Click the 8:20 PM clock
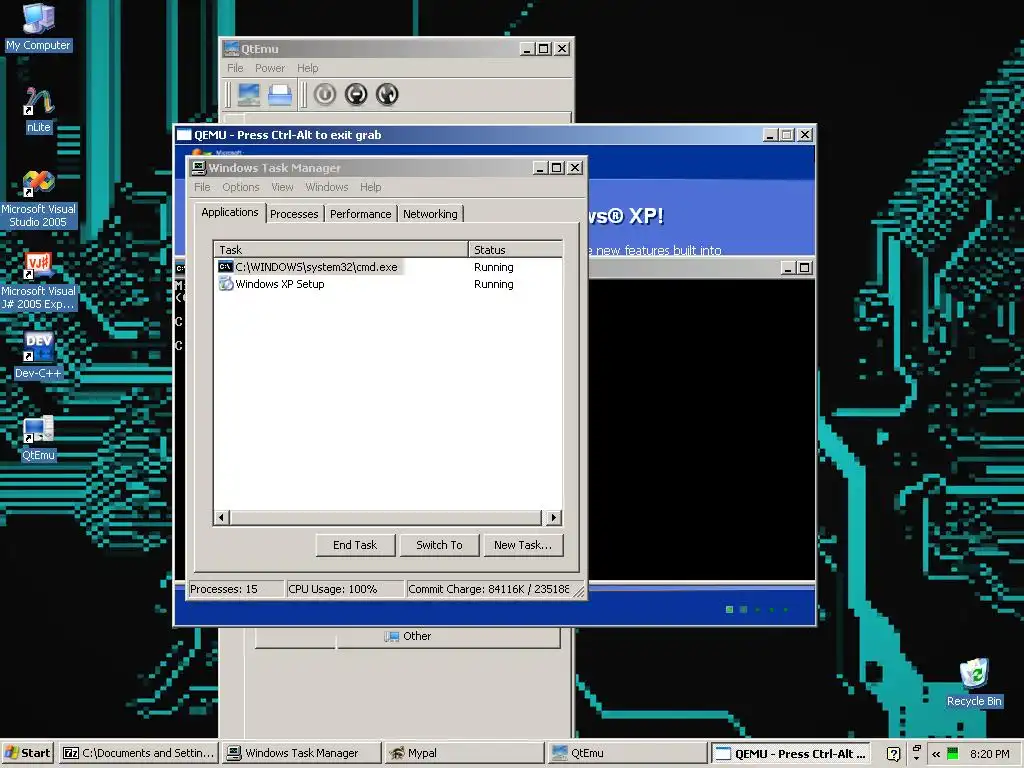 pos(989,754)
